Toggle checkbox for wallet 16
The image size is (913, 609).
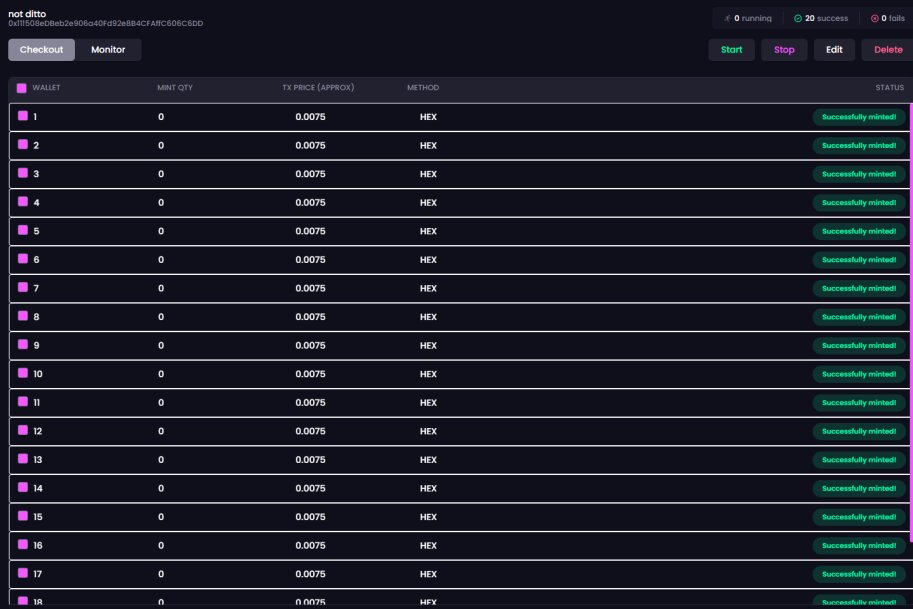coord(23,544)
